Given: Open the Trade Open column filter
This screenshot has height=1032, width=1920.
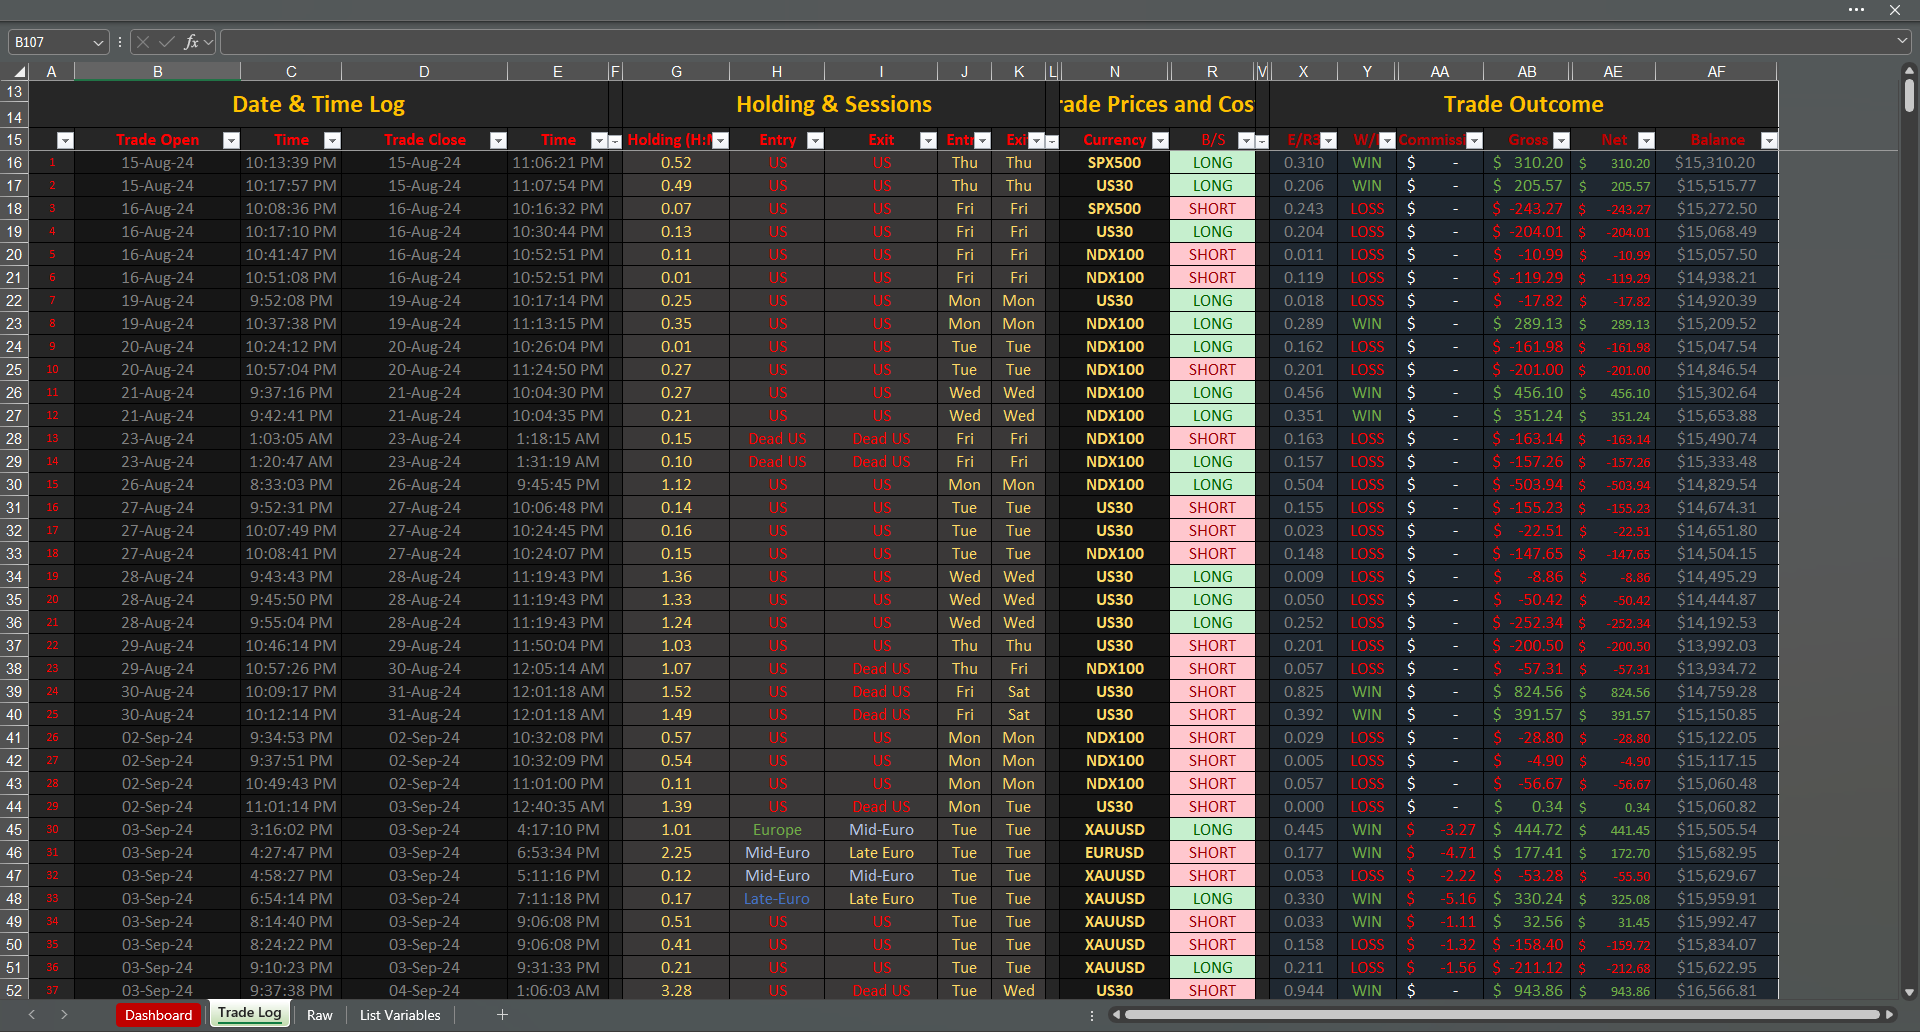Looking at the screenshot, I should tap(231, 141).
